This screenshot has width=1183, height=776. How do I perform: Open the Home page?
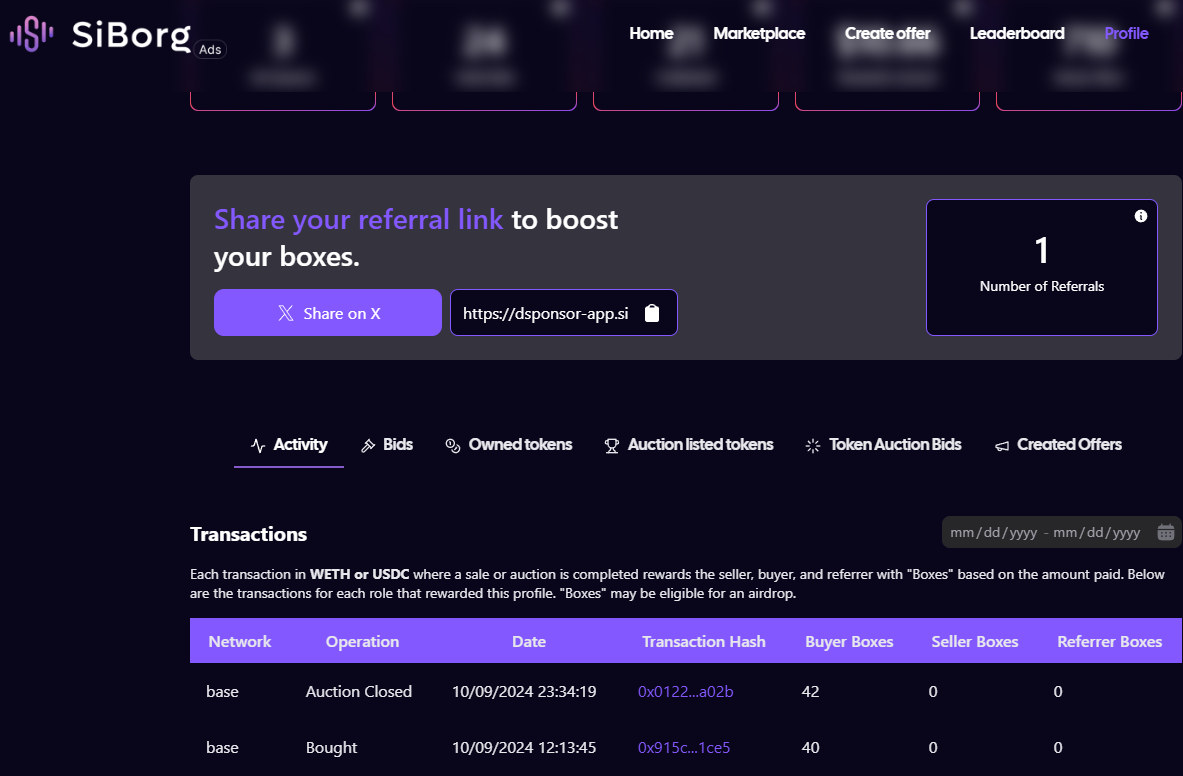pos(651,33)
